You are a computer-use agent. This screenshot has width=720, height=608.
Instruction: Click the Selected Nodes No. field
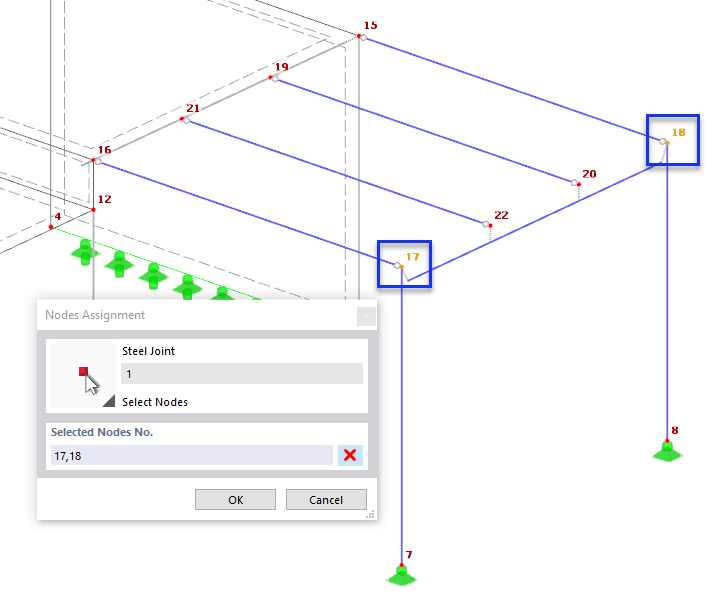pyautogui.click(x=191, y=455)
